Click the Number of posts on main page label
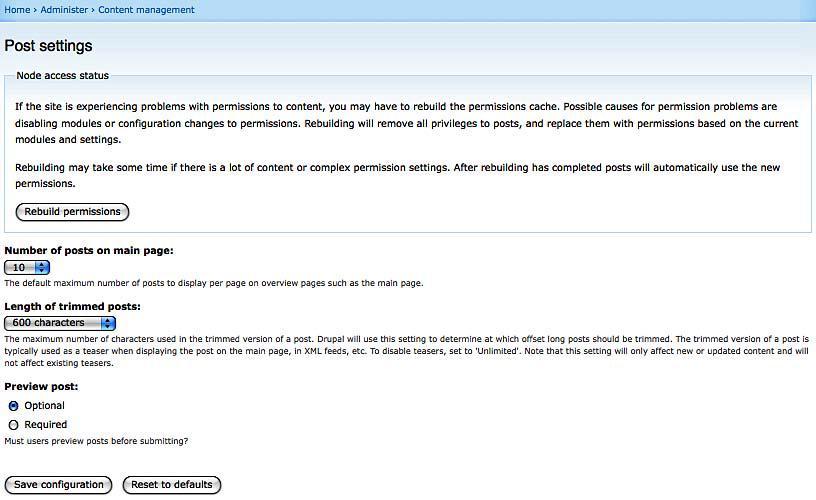The image size is (816, 500). (x=89, y=251)
